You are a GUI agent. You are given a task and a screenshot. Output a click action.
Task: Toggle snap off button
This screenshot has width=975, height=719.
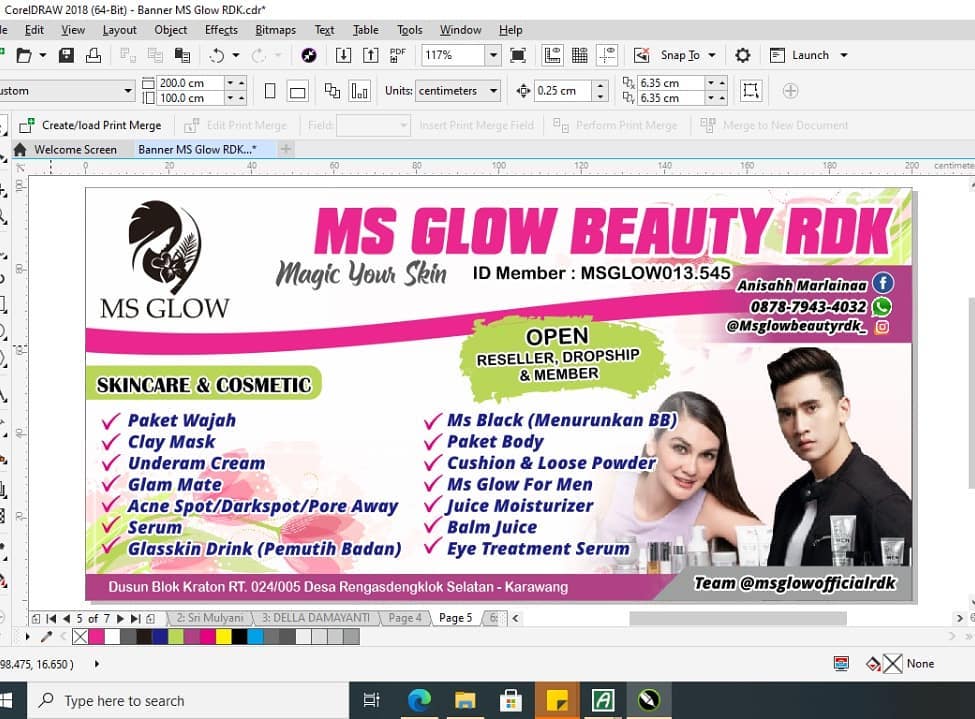pos(641,55)
